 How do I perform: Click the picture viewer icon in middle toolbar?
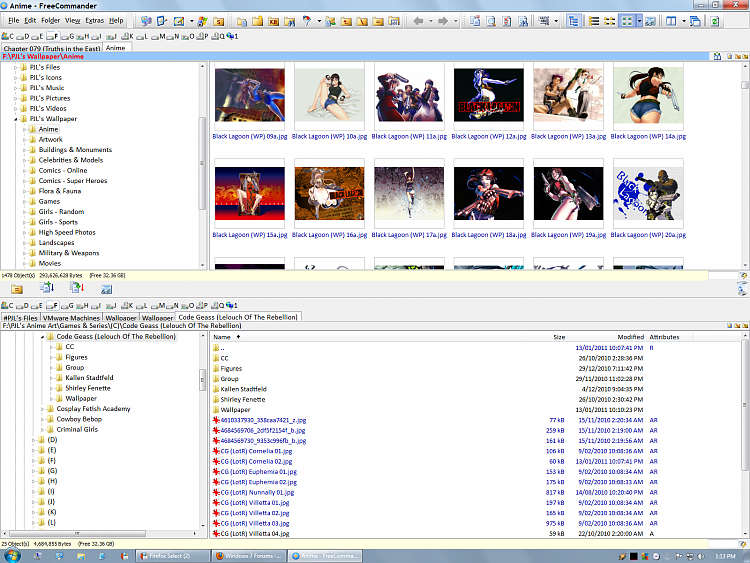(x=106, y=289)
